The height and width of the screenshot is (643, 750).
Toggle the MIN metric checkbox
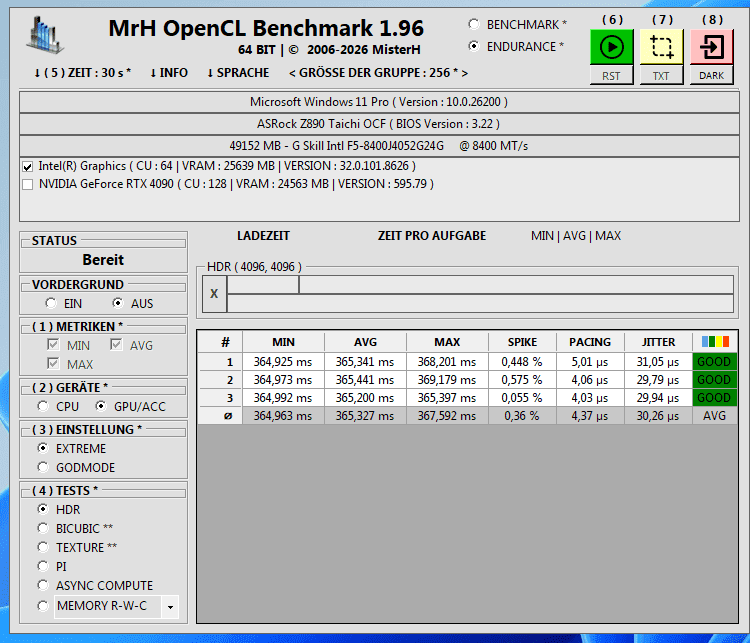click(53, 345)
